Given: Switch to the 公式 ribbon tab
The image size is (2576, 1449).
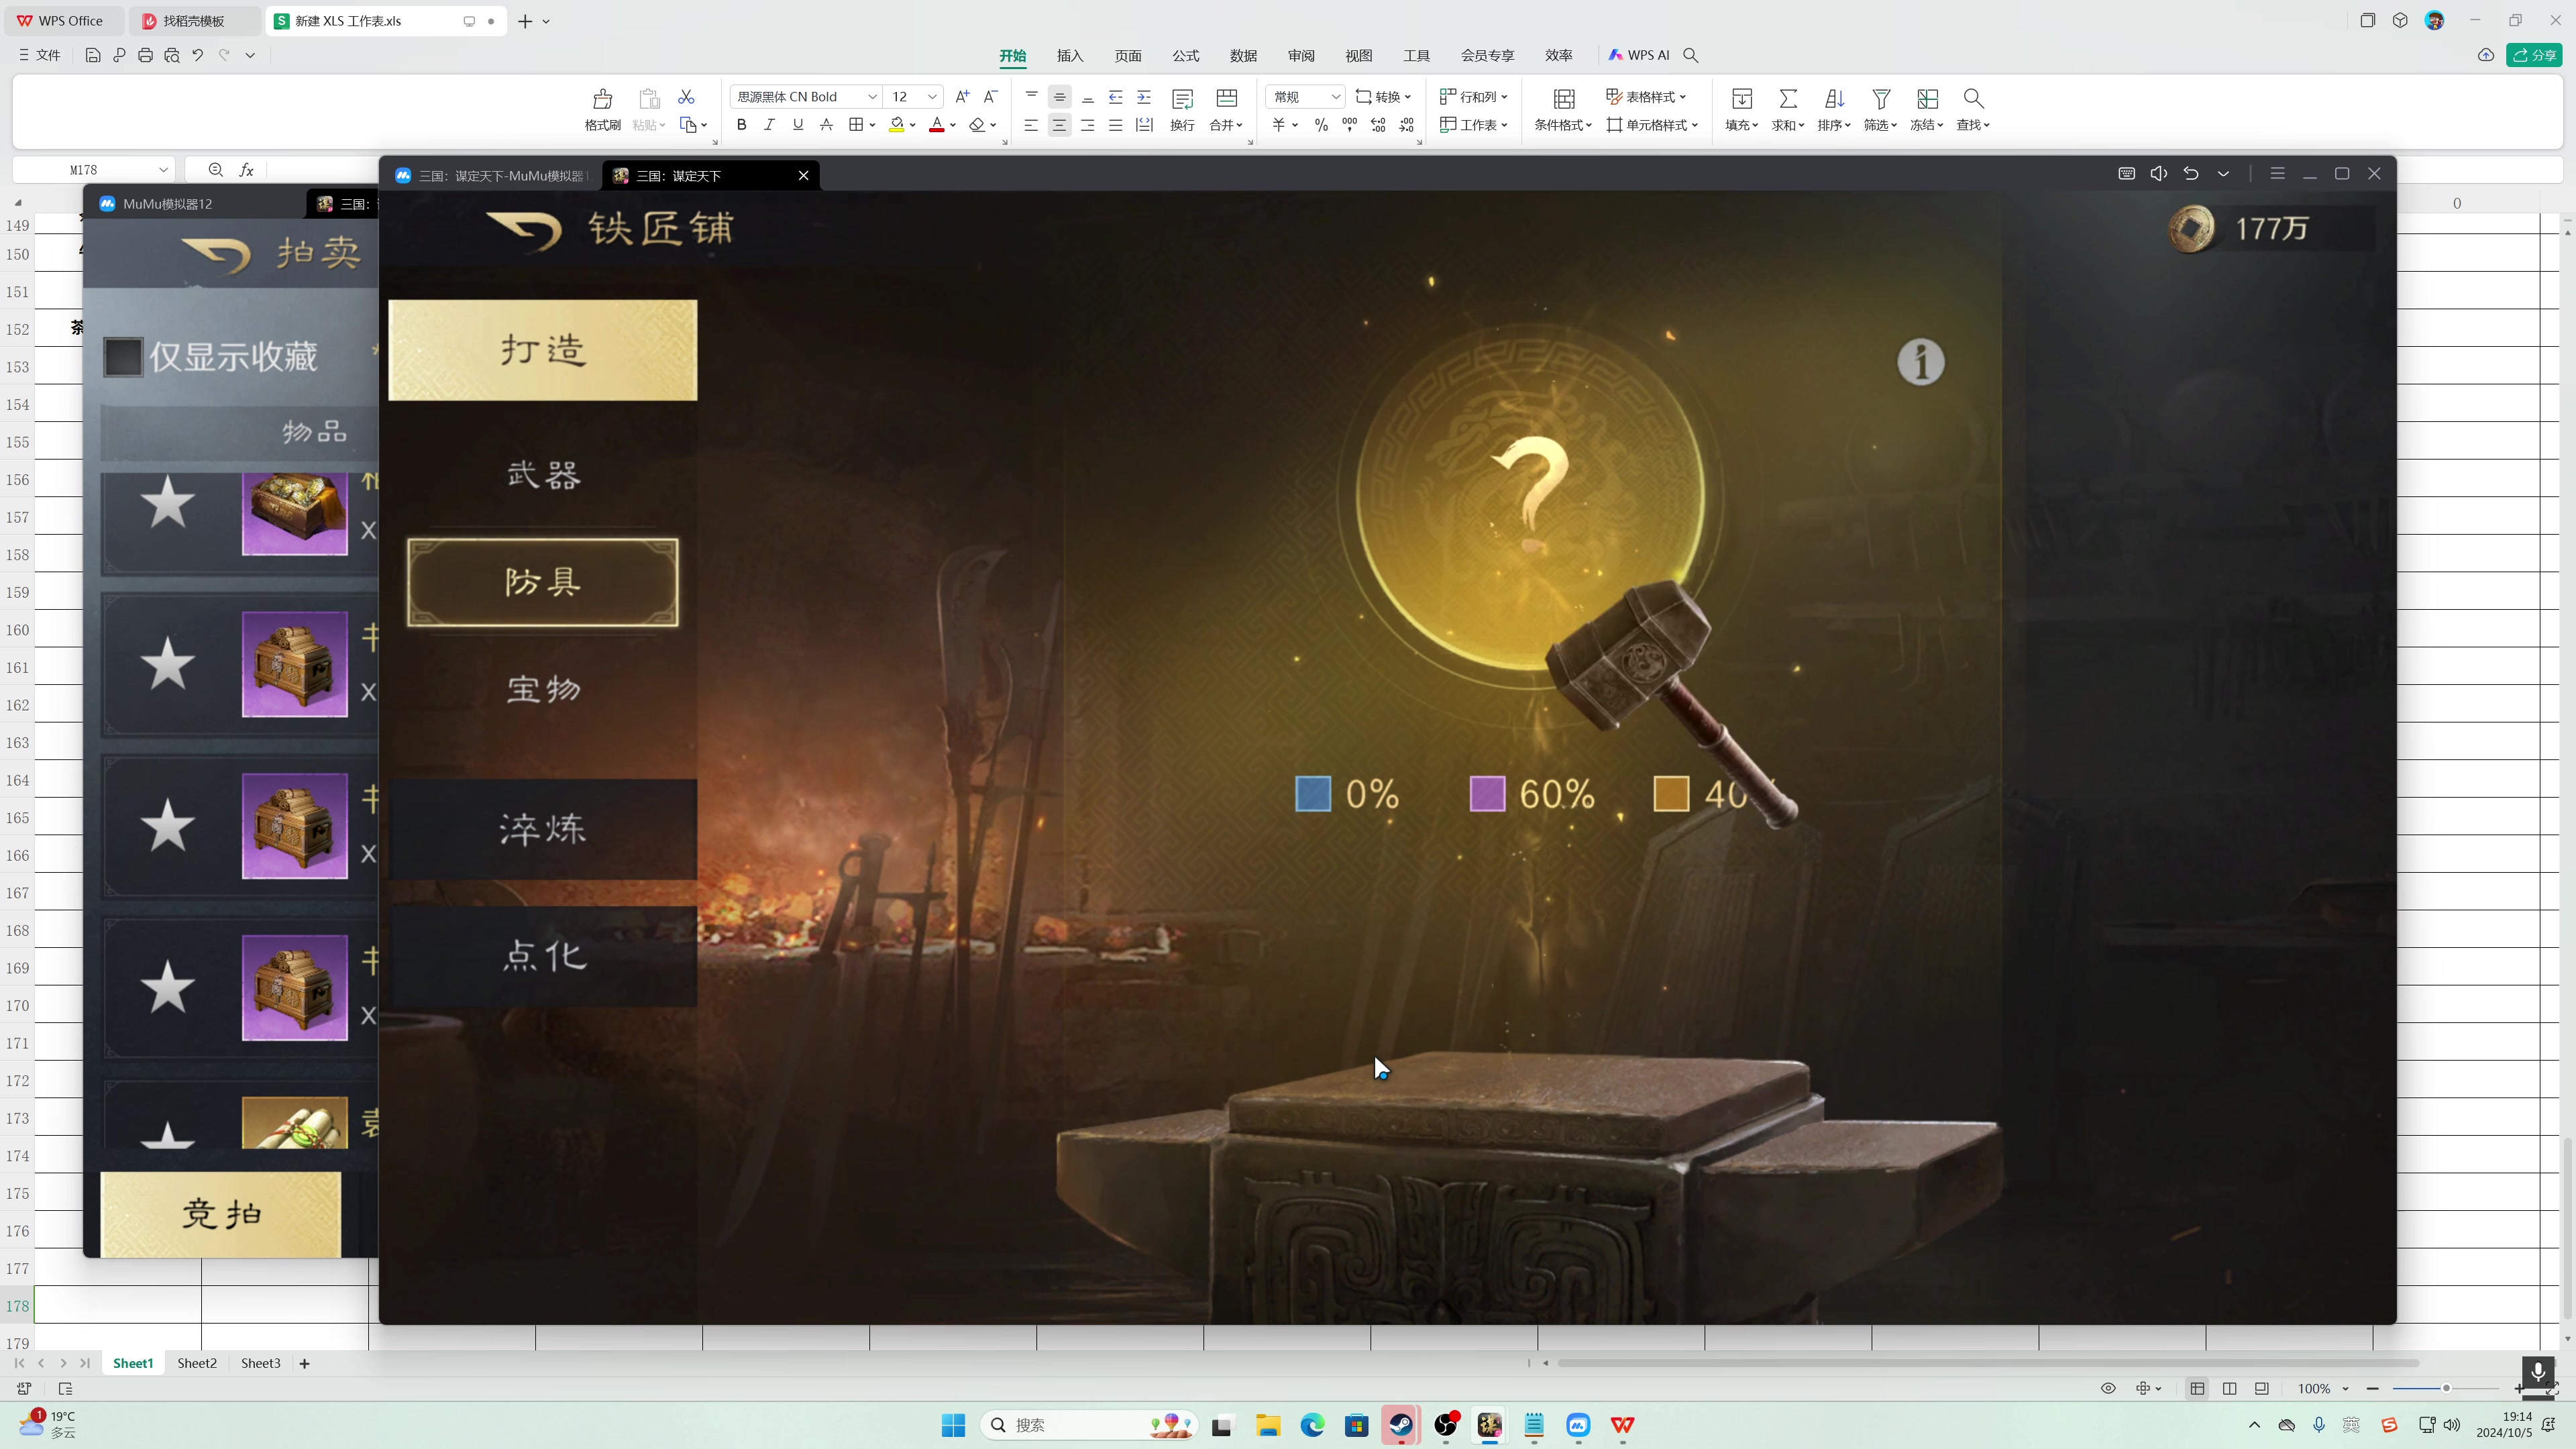Looking at the screenshot, I should coord(1186,56).
